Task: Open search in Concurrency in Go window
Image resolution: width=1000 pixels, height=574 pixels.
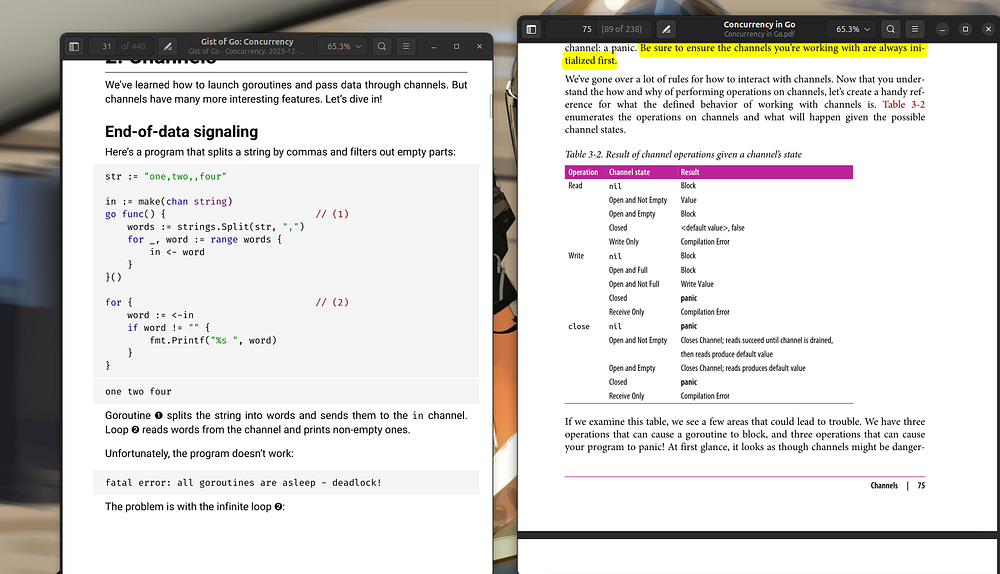Action: (890, 29)
